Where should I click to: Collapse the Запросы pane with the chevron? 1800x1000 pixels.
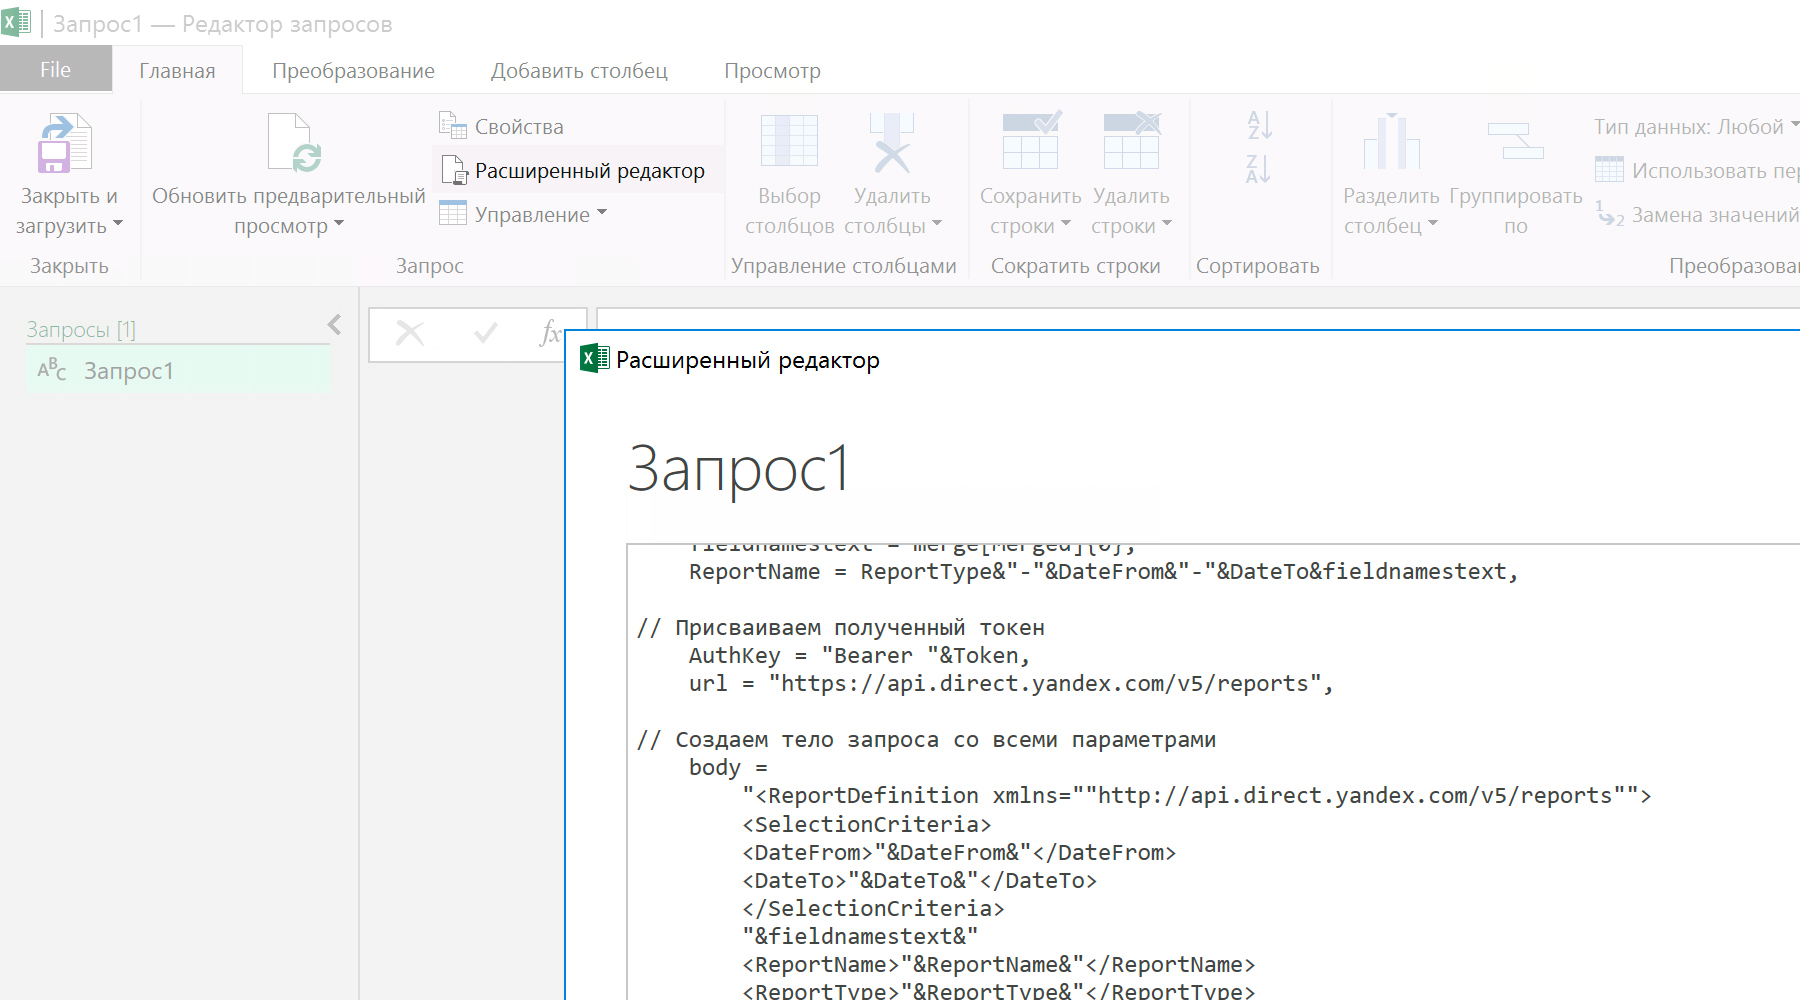coord(335,325)
